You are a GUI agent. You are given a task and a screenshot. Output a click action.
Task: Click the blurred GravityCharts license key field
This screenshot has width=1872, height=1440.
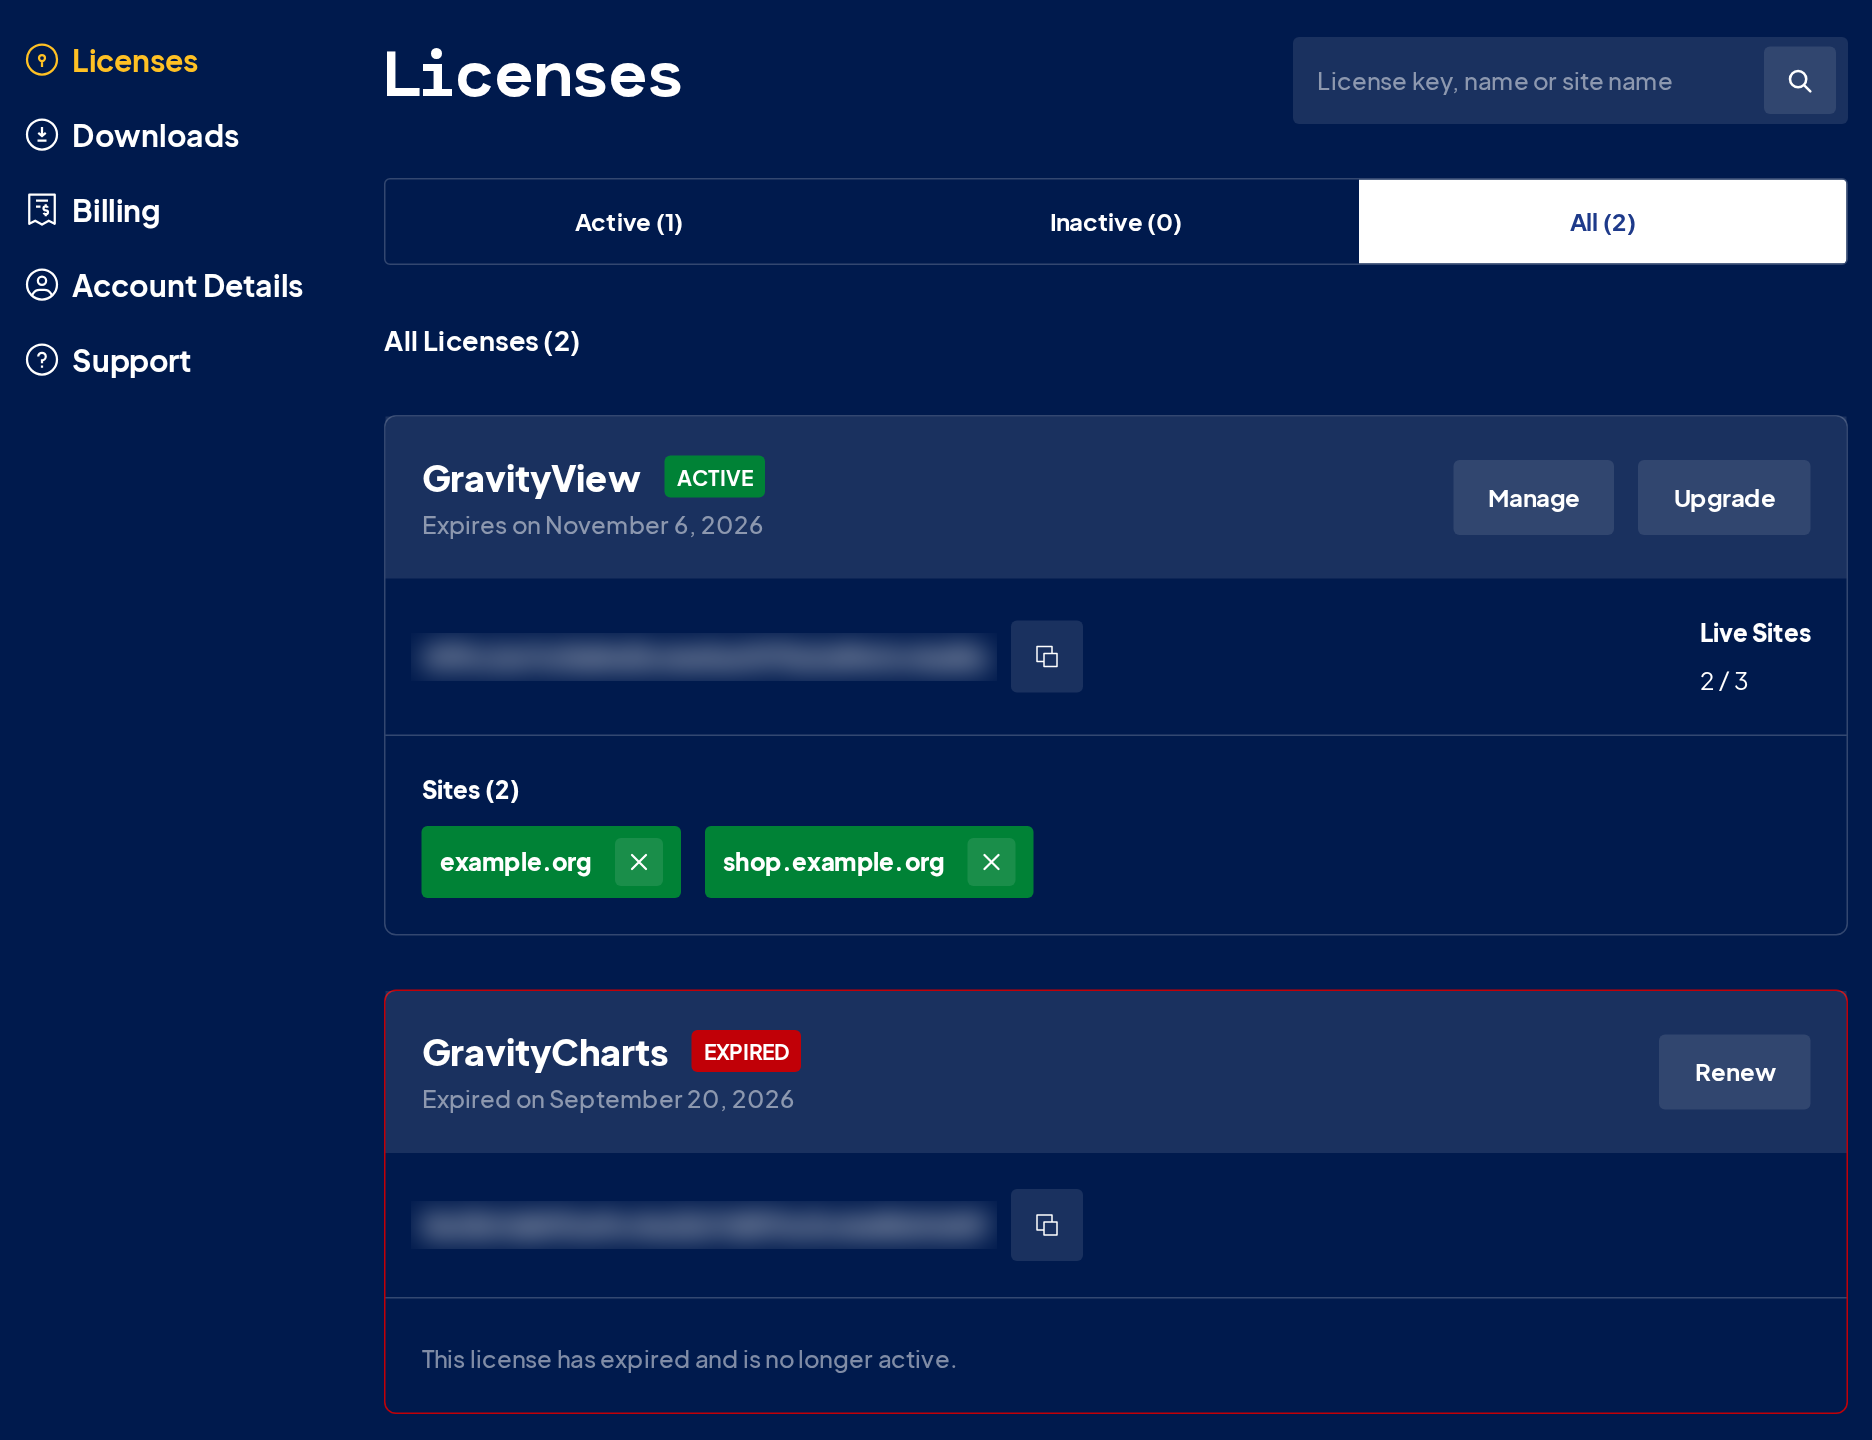click(x=704, y=1225)
